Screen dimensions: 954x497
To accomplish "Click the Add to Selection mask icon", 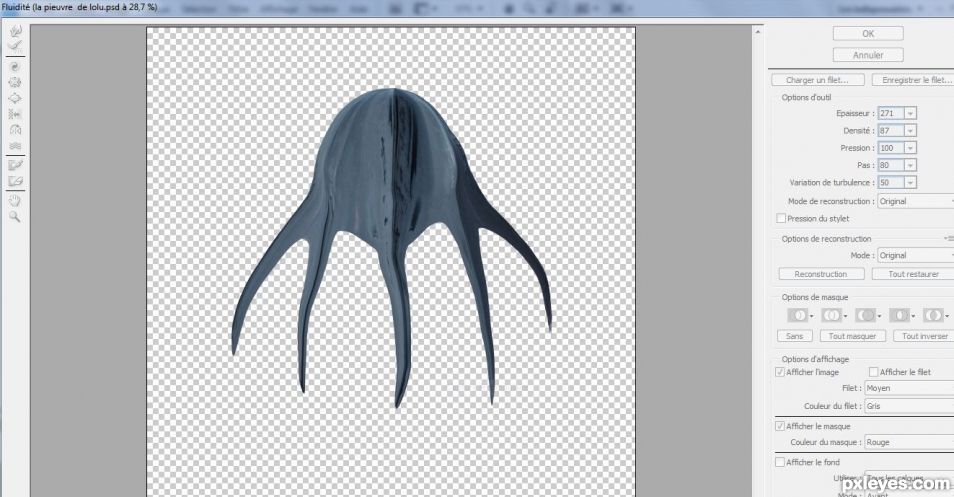I will (831, 315).
